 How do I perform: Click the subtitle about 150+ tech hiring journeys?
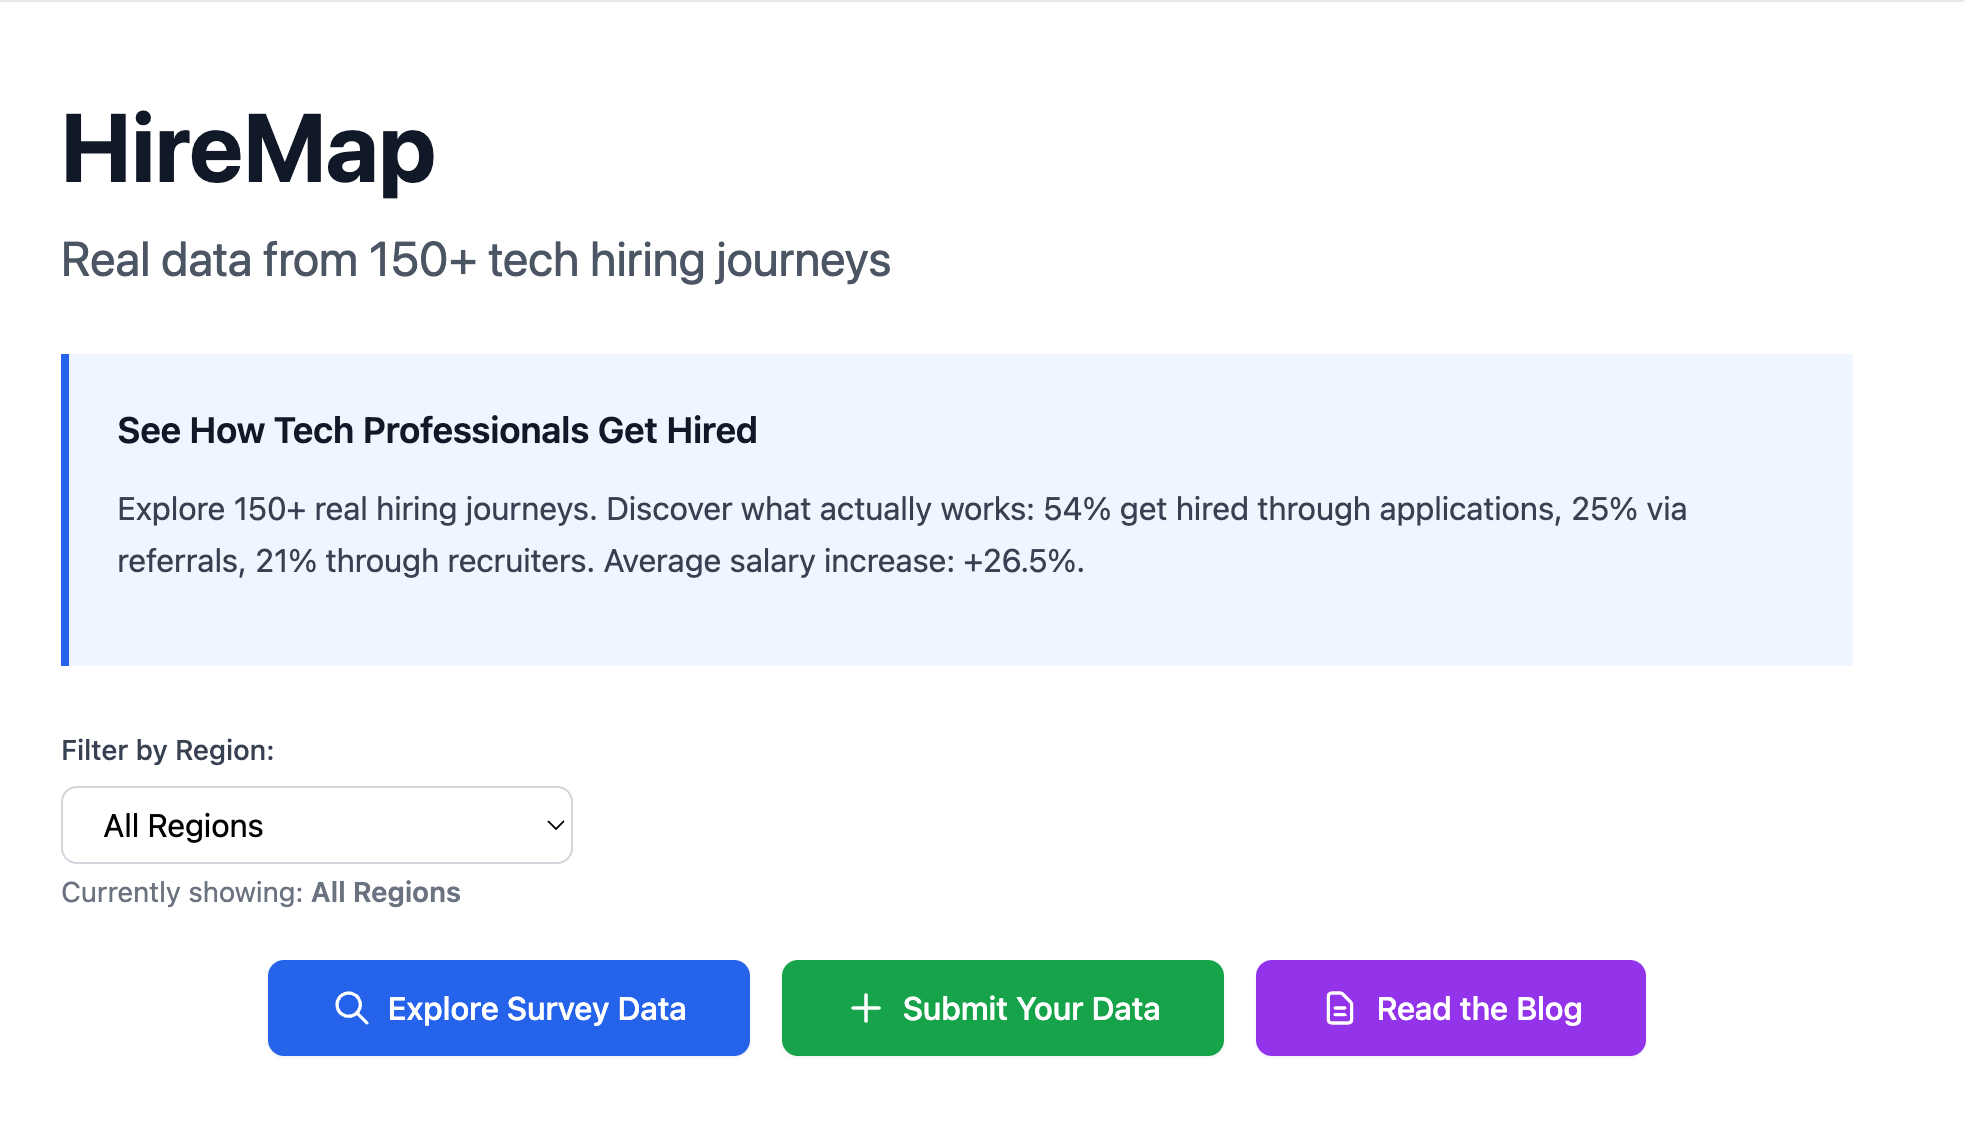click(477, 259)
